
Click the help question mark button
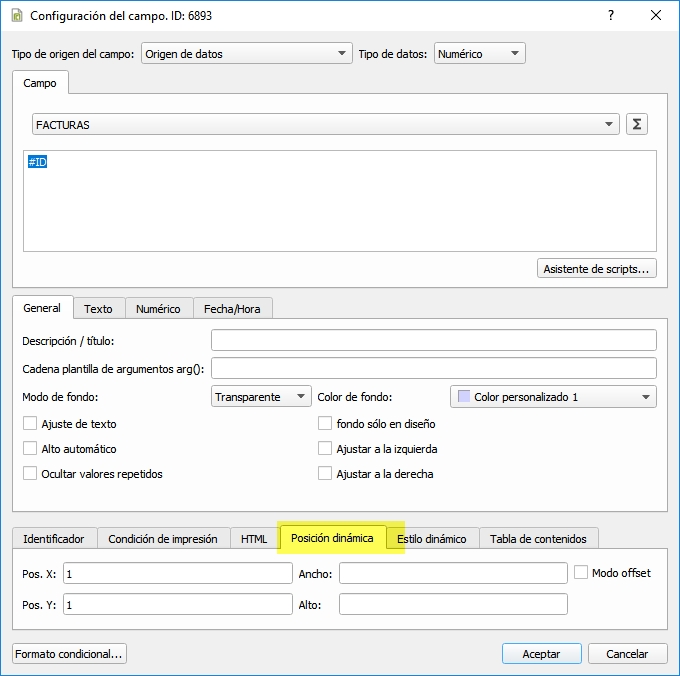[610, 16]
